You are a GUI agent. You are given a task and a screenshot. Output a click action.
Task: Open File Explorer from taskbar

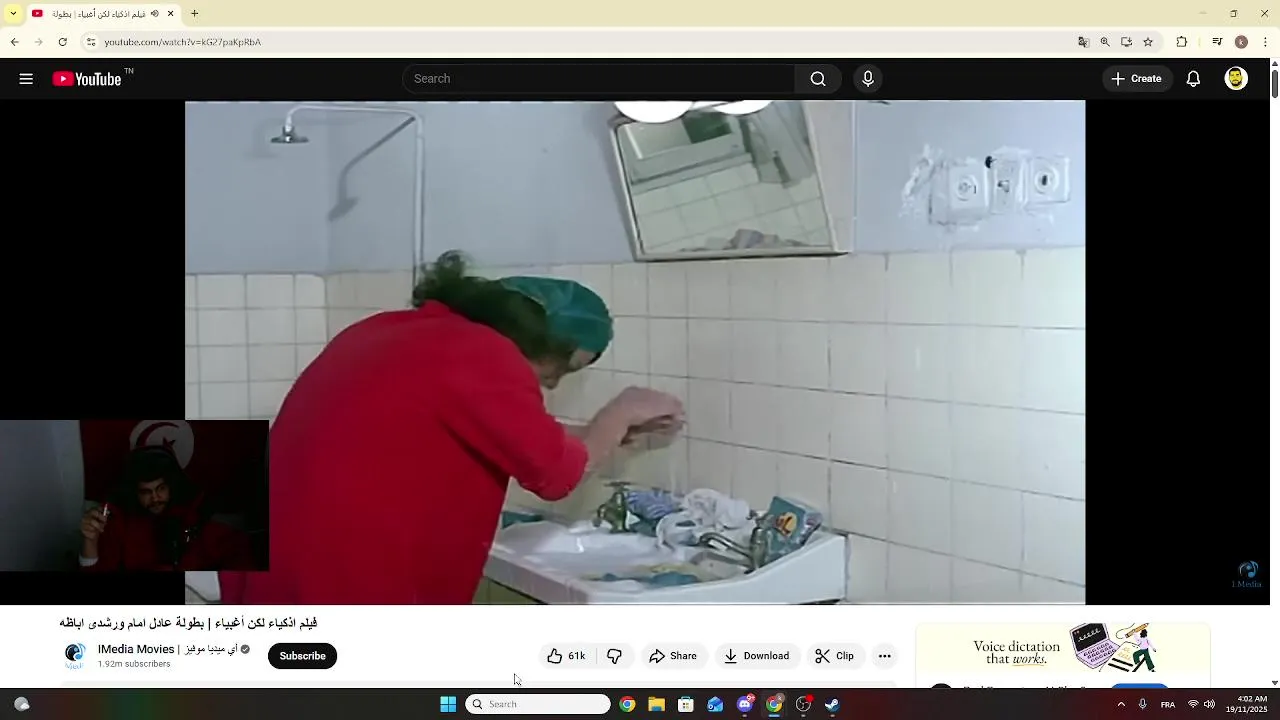click(x=656, y=704)
